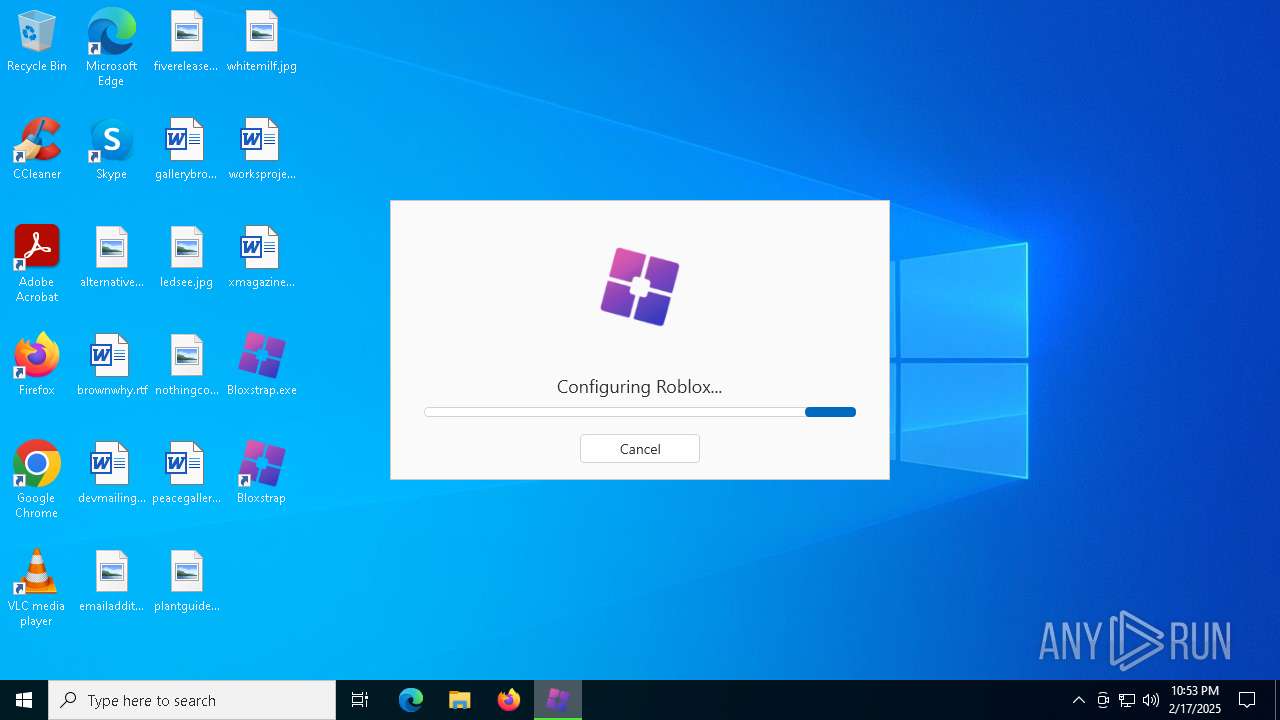1280x720 pixels.
Task: Click the Meet Now tray icon
Action: 1103,700
